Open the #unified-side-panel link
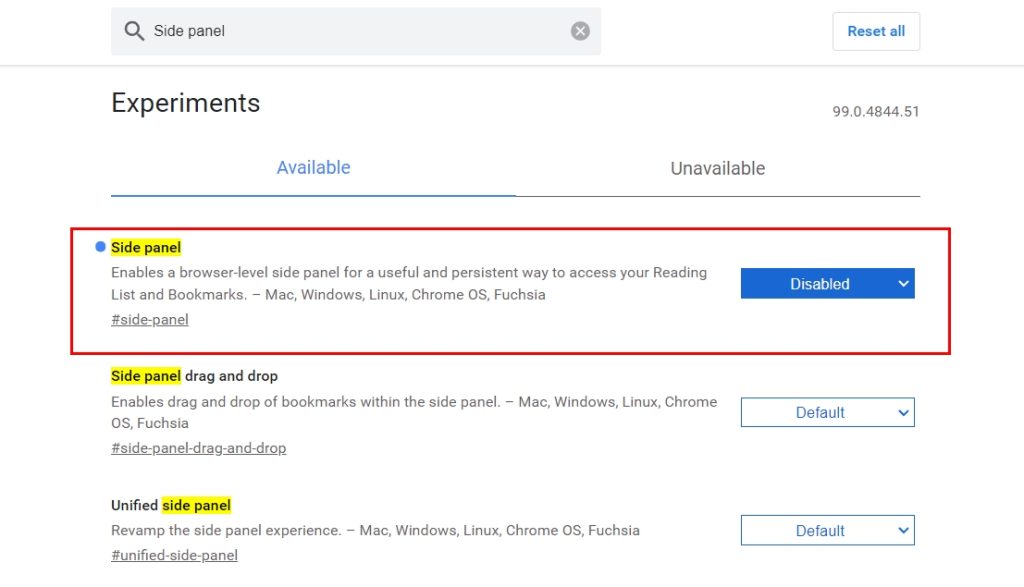This screenshot has width=1024, height=587. tap(174, 555)
